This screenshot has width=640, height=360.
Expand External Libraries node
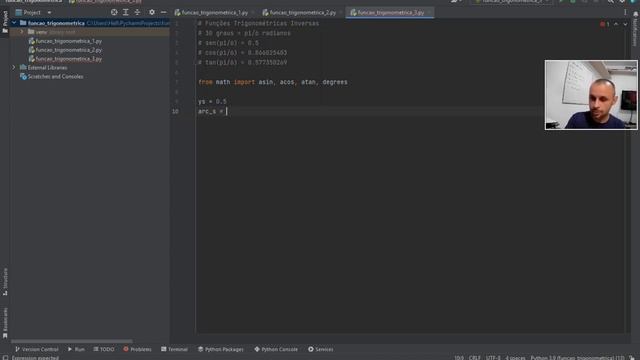coord(14,67)
